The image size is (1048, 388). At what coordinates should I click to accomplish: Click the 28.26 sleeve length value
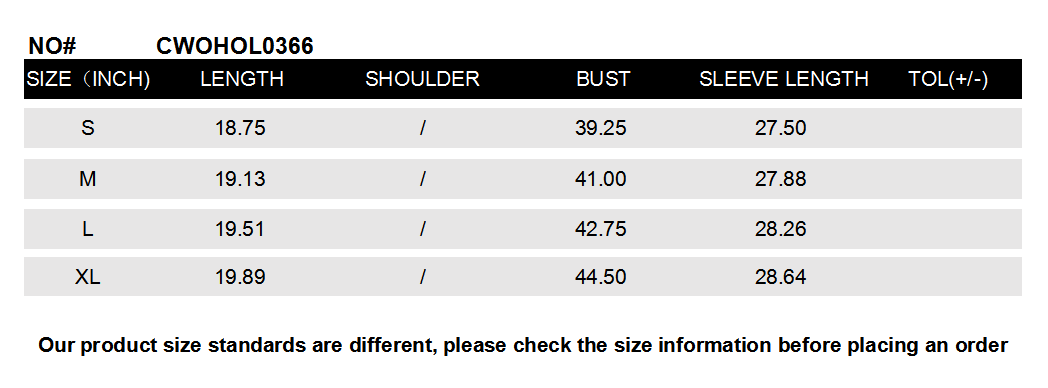click(781, 229)
